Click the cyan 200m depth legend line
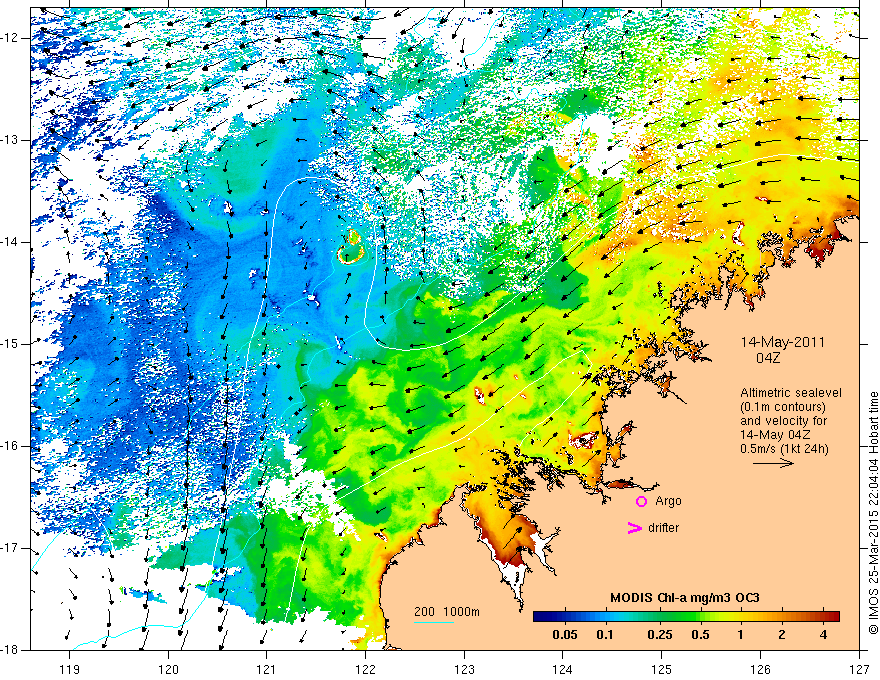 434,622
